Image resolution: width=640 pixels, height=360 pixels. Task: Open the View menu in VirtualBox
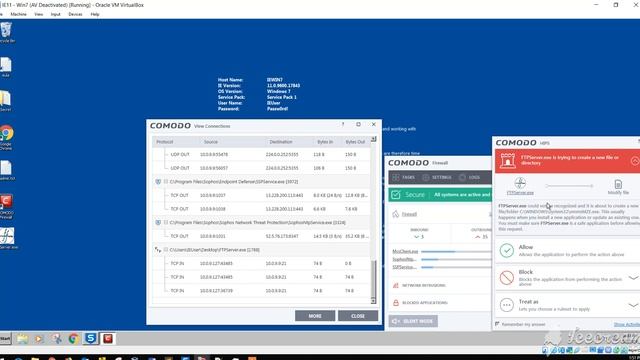39,14
